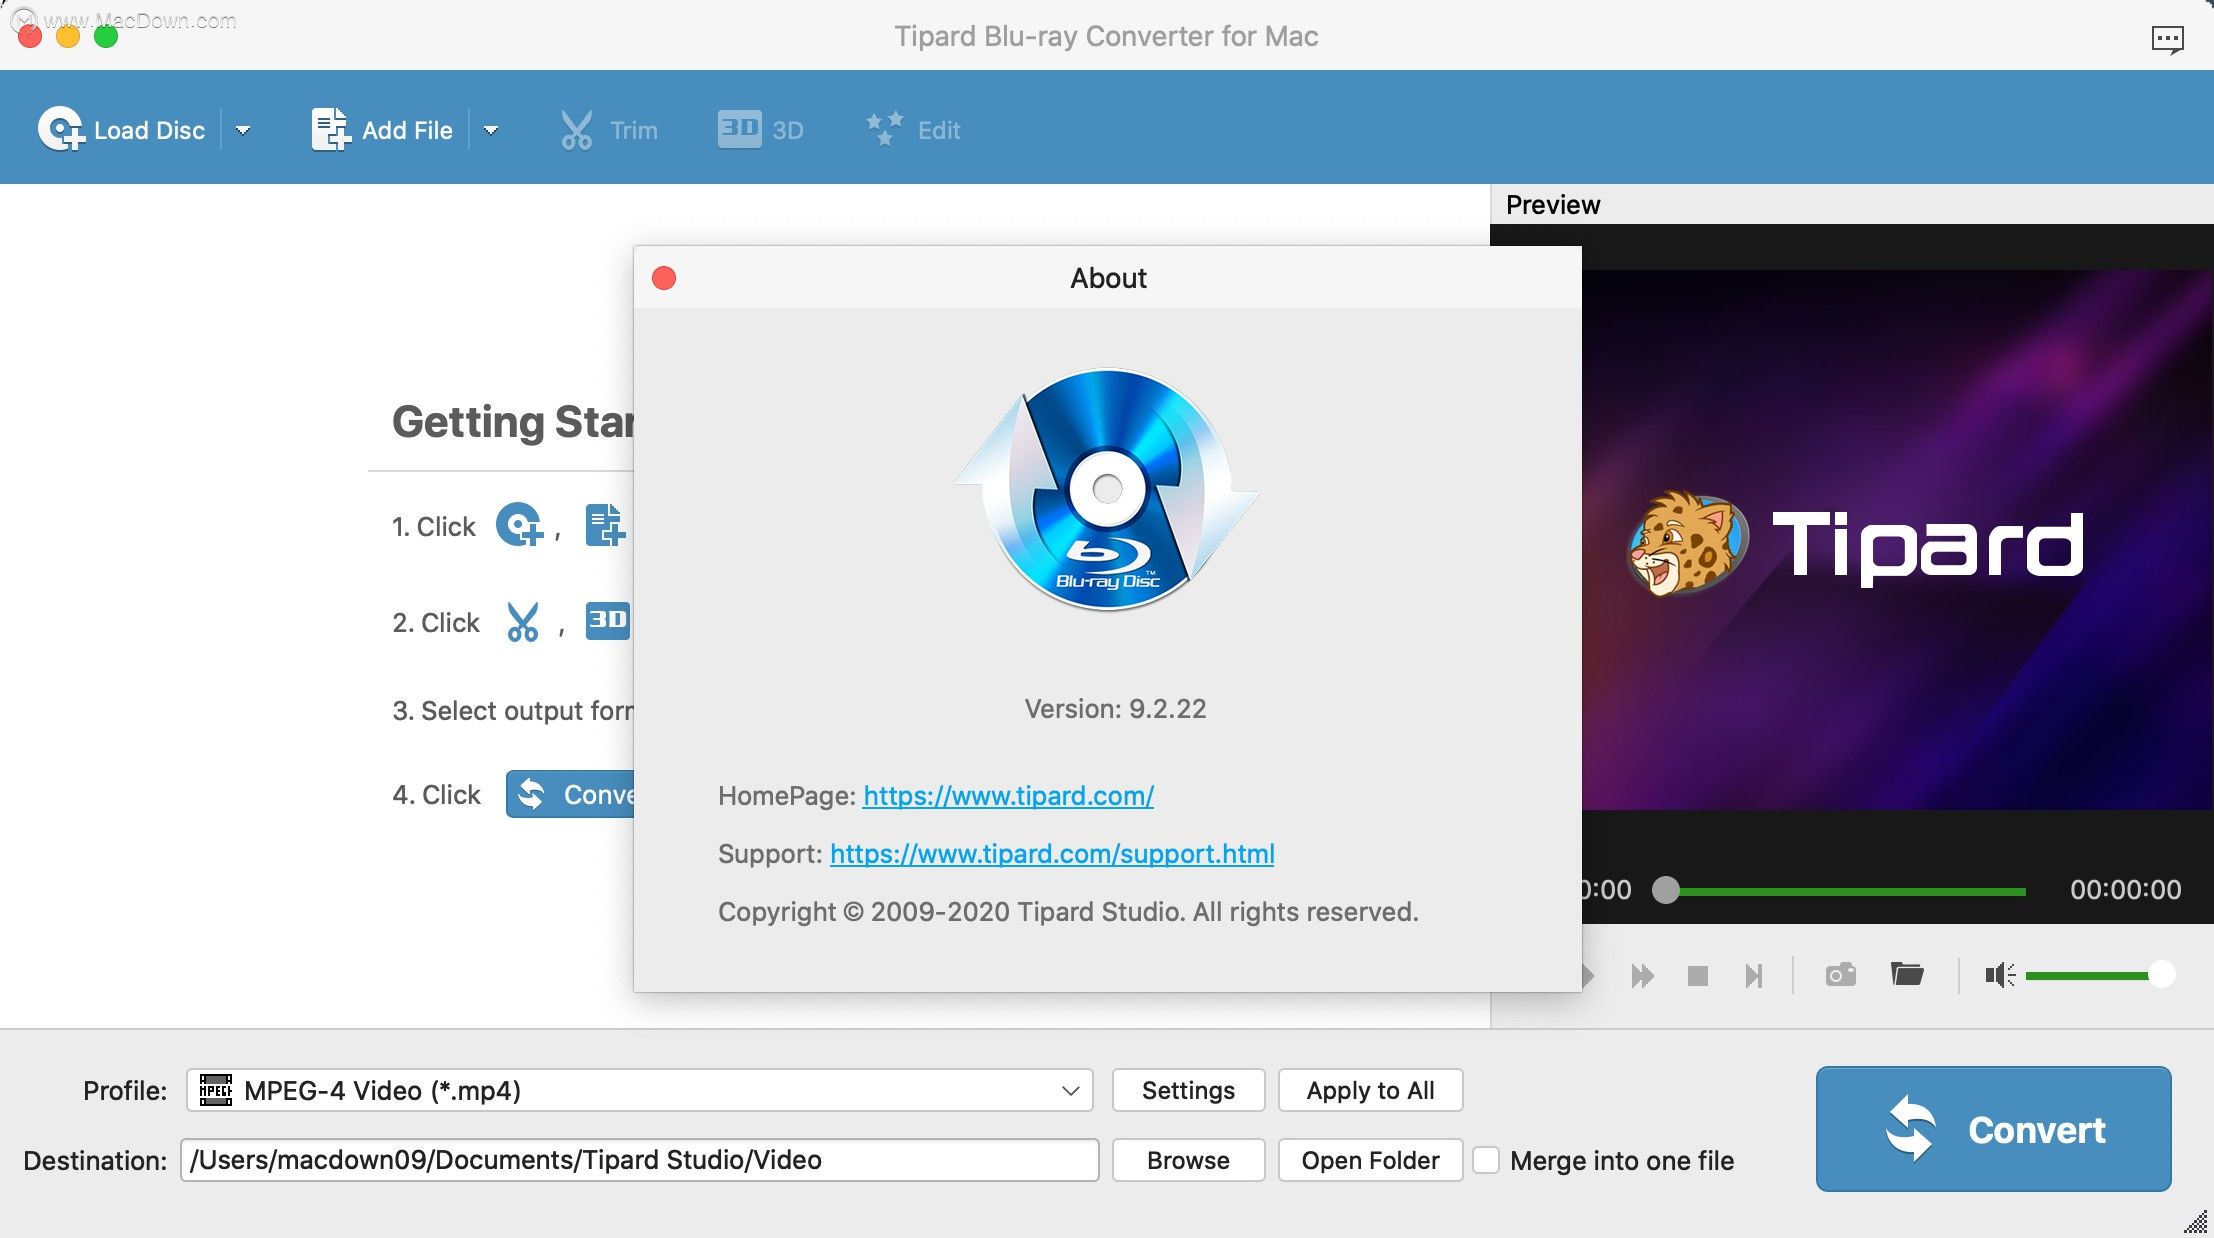Click the Load Disc toolbar button

(121, 130)
